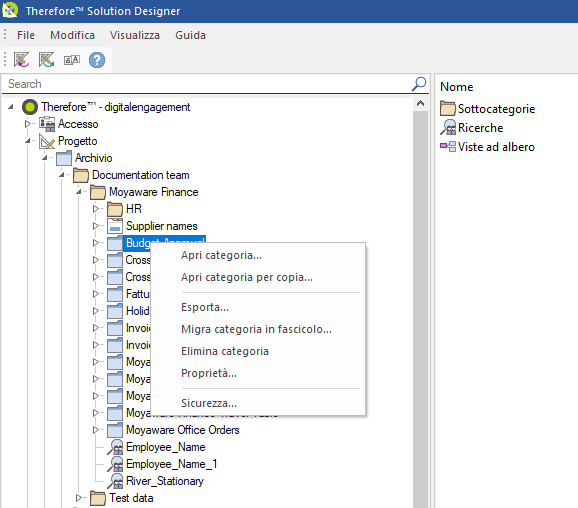This screenshot has height=508, width=578.
Task: Click the Therefore app logo in title bar
Action: tap(10, 10)
